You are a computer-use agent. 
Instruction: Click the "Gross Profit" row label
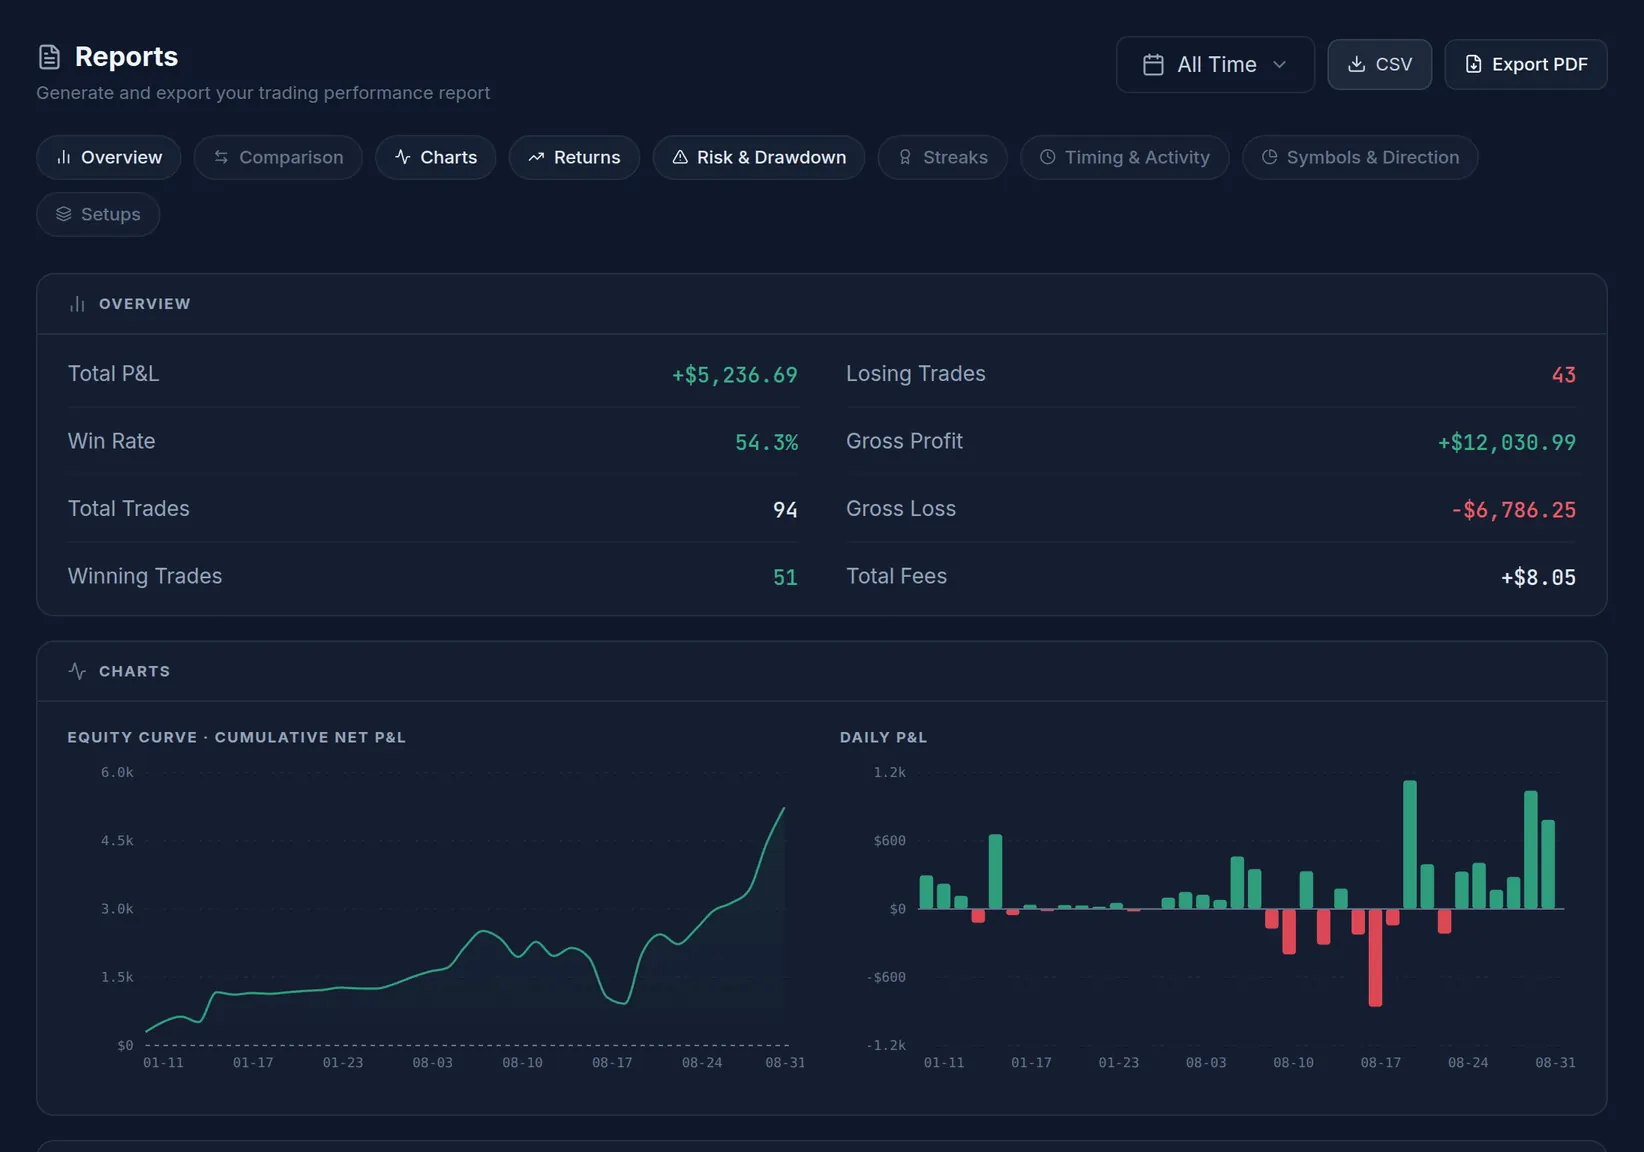pos(904,441)
